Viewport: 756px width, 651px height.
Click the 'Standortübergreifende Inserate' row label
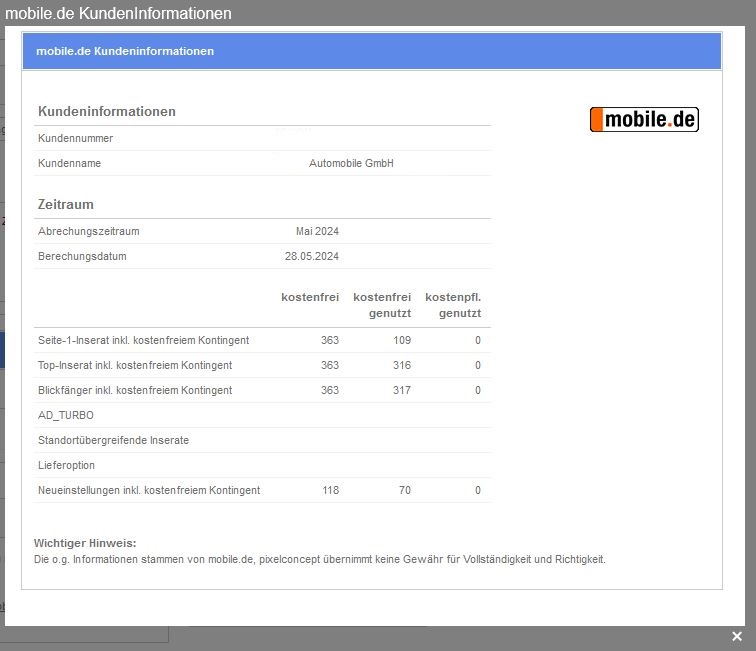pyautogui.click(x=113, y=441)
